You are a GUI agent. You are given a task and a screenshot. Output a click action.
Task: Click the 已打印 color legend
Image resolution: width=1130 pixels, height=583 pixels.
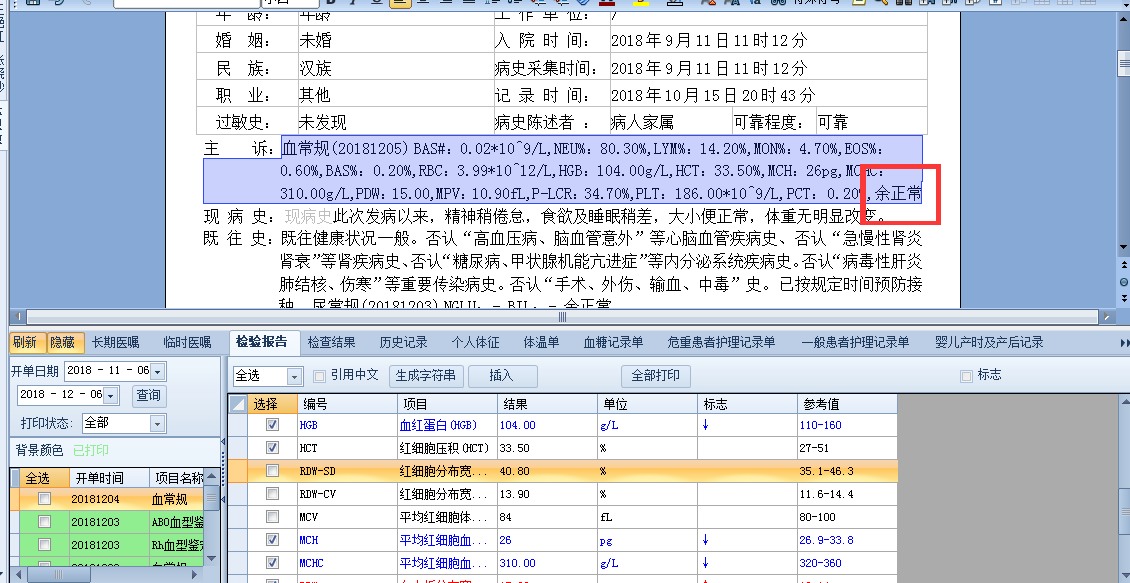point(90,450)
